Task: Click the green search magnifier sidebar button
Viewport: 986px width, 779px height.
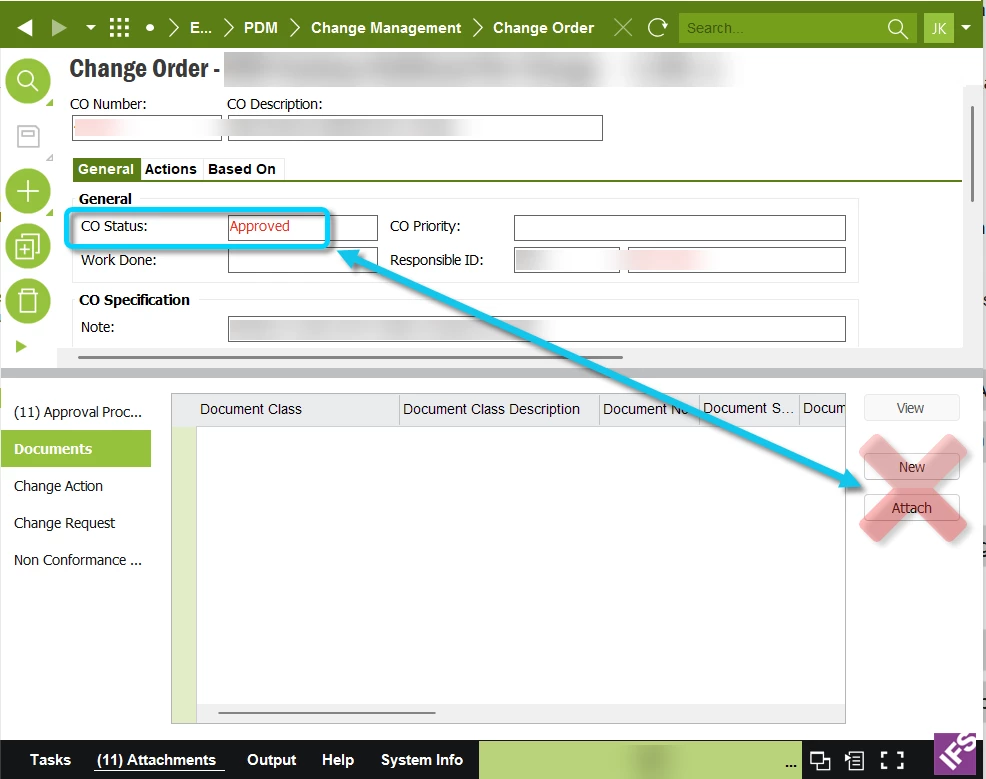Action: point(28,81)
